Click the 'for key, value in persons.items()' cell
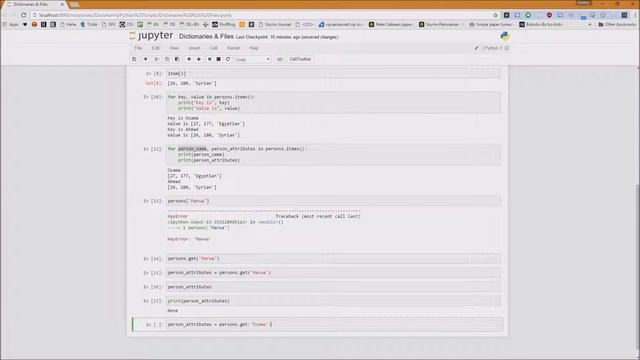640x360 pixels. pyautogui.click(x=333, y=102)
